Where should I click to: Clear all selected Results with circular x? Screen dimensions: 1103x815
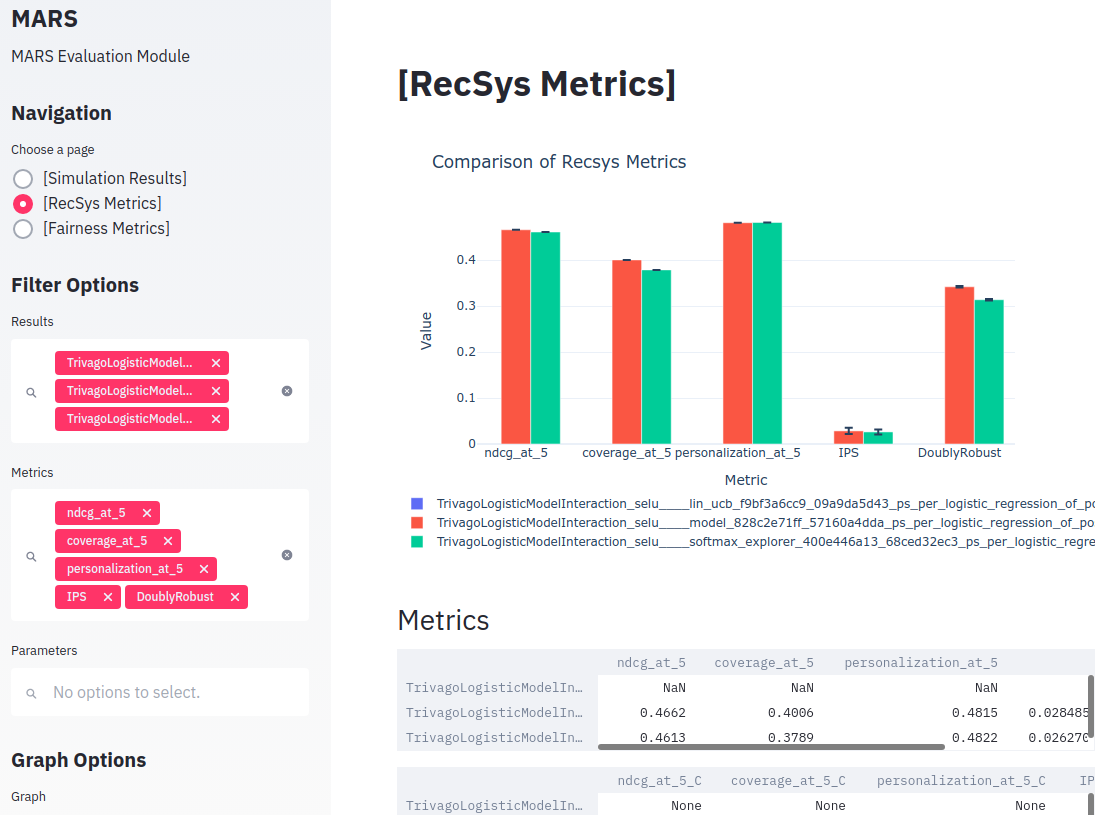[x=287, y=391]
